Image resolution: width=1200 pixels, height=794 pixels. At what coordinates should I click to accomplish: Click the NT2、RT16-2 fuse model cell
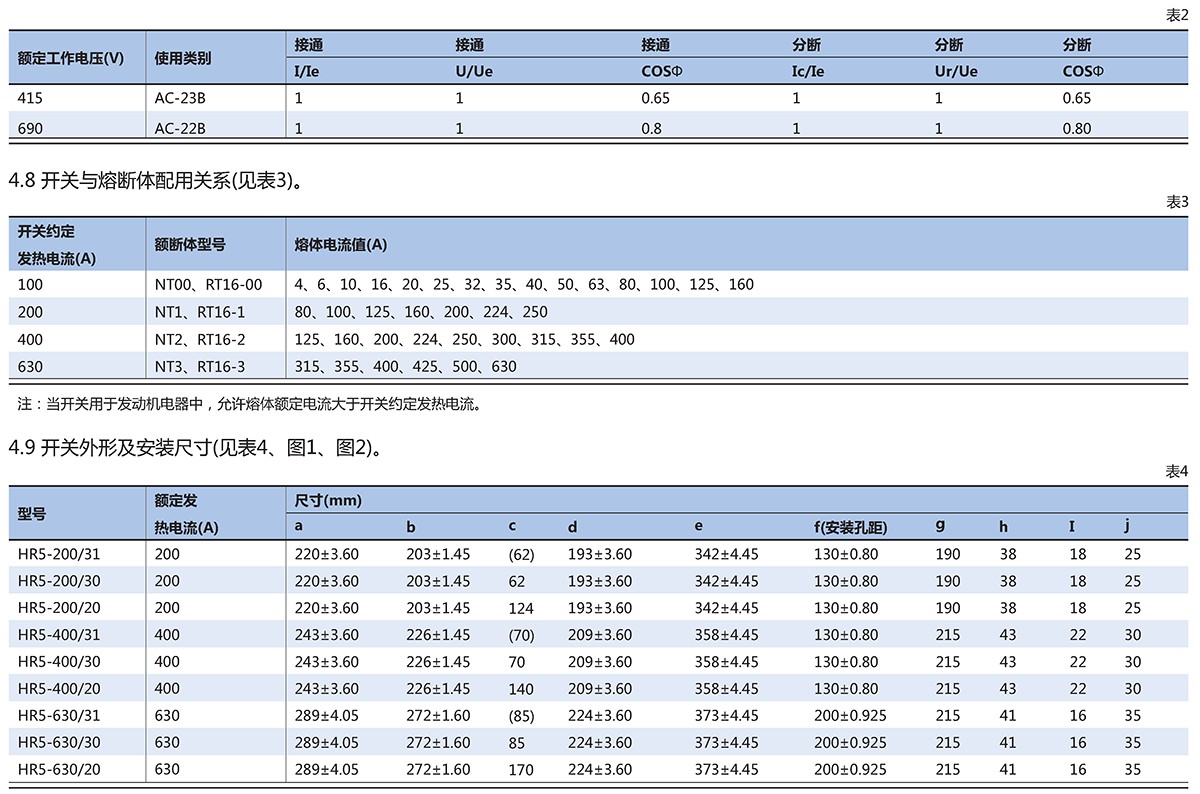(x=200, y=339)
